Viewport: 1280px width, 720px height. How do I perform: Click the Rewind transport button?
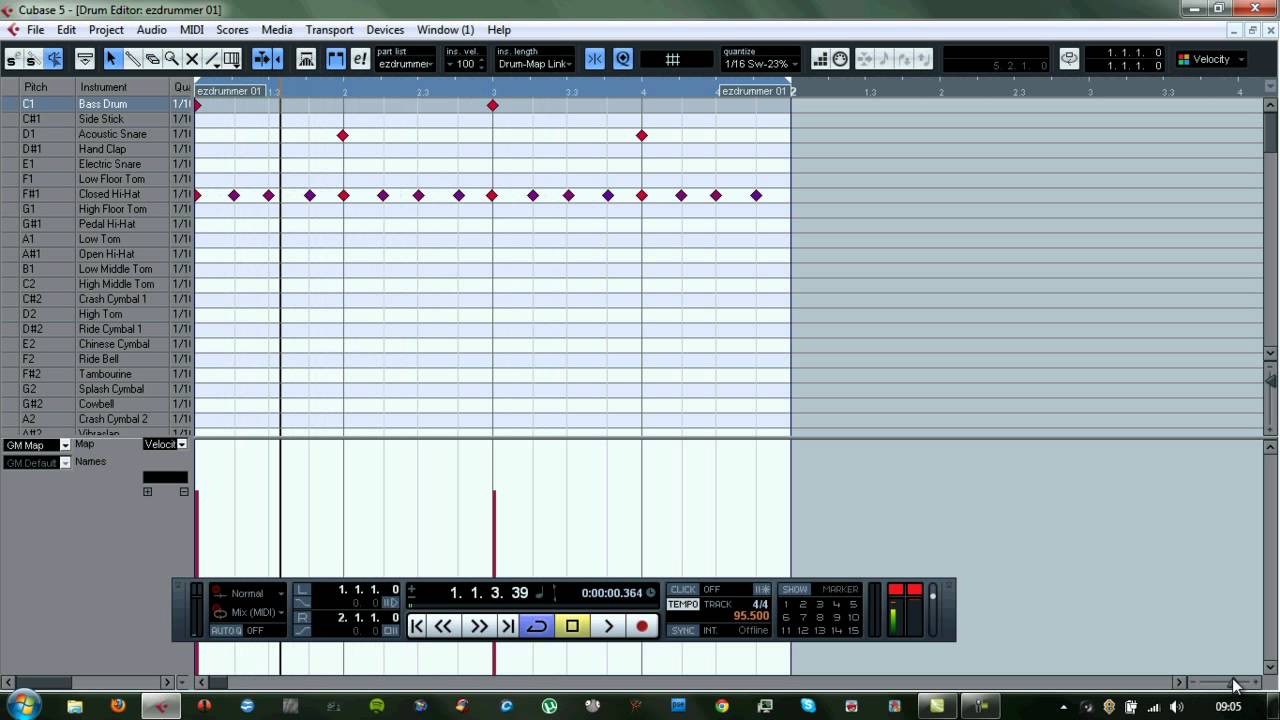coord(443,626)
